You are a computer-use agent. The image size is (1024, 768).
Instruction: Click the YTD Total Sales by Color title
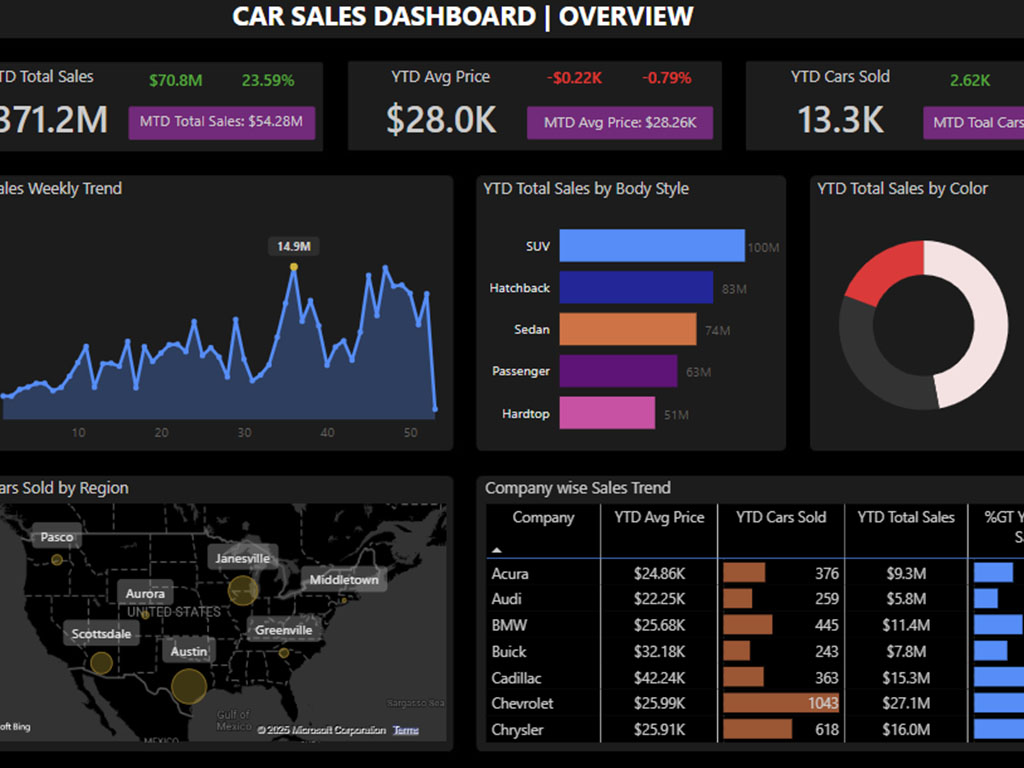[902, 189]
